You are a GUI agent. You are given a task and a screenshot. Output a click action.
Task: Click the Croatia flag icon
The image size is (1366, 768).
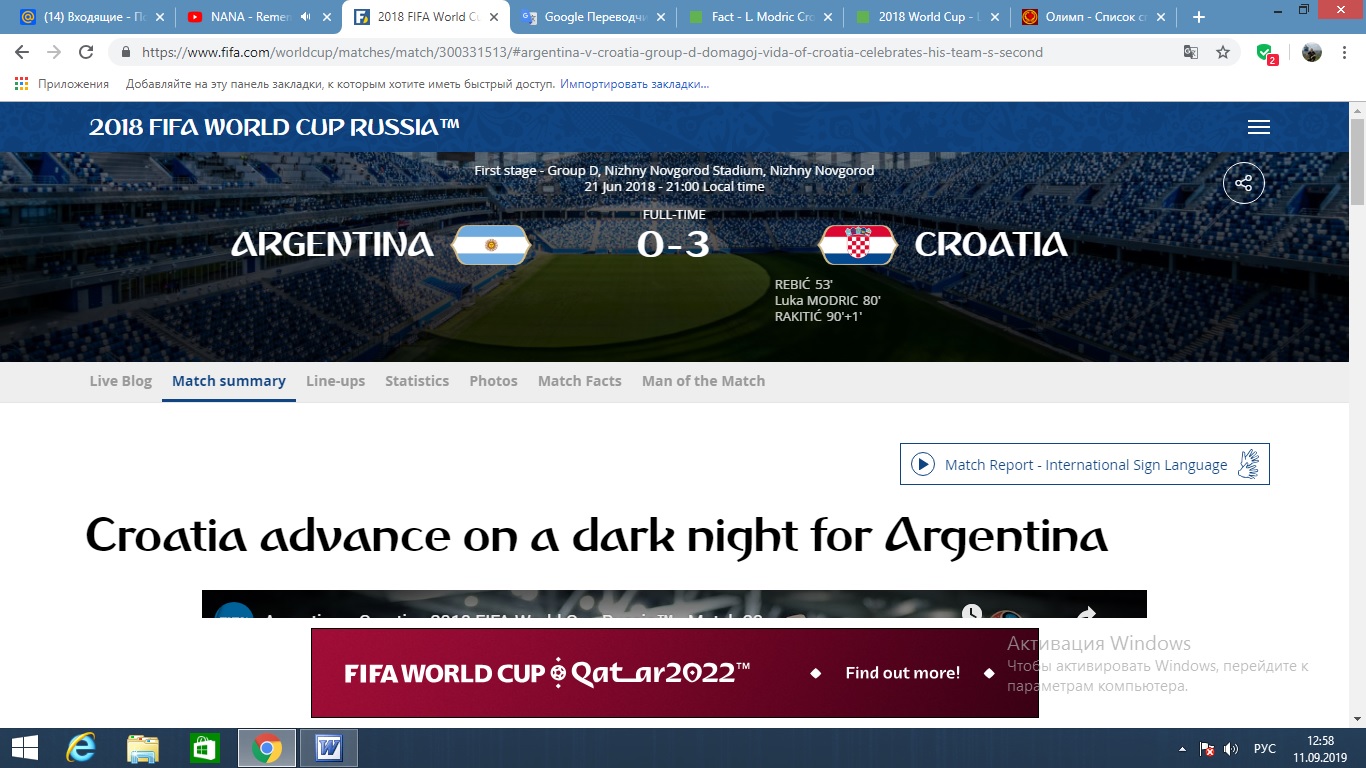pos(858,245)
